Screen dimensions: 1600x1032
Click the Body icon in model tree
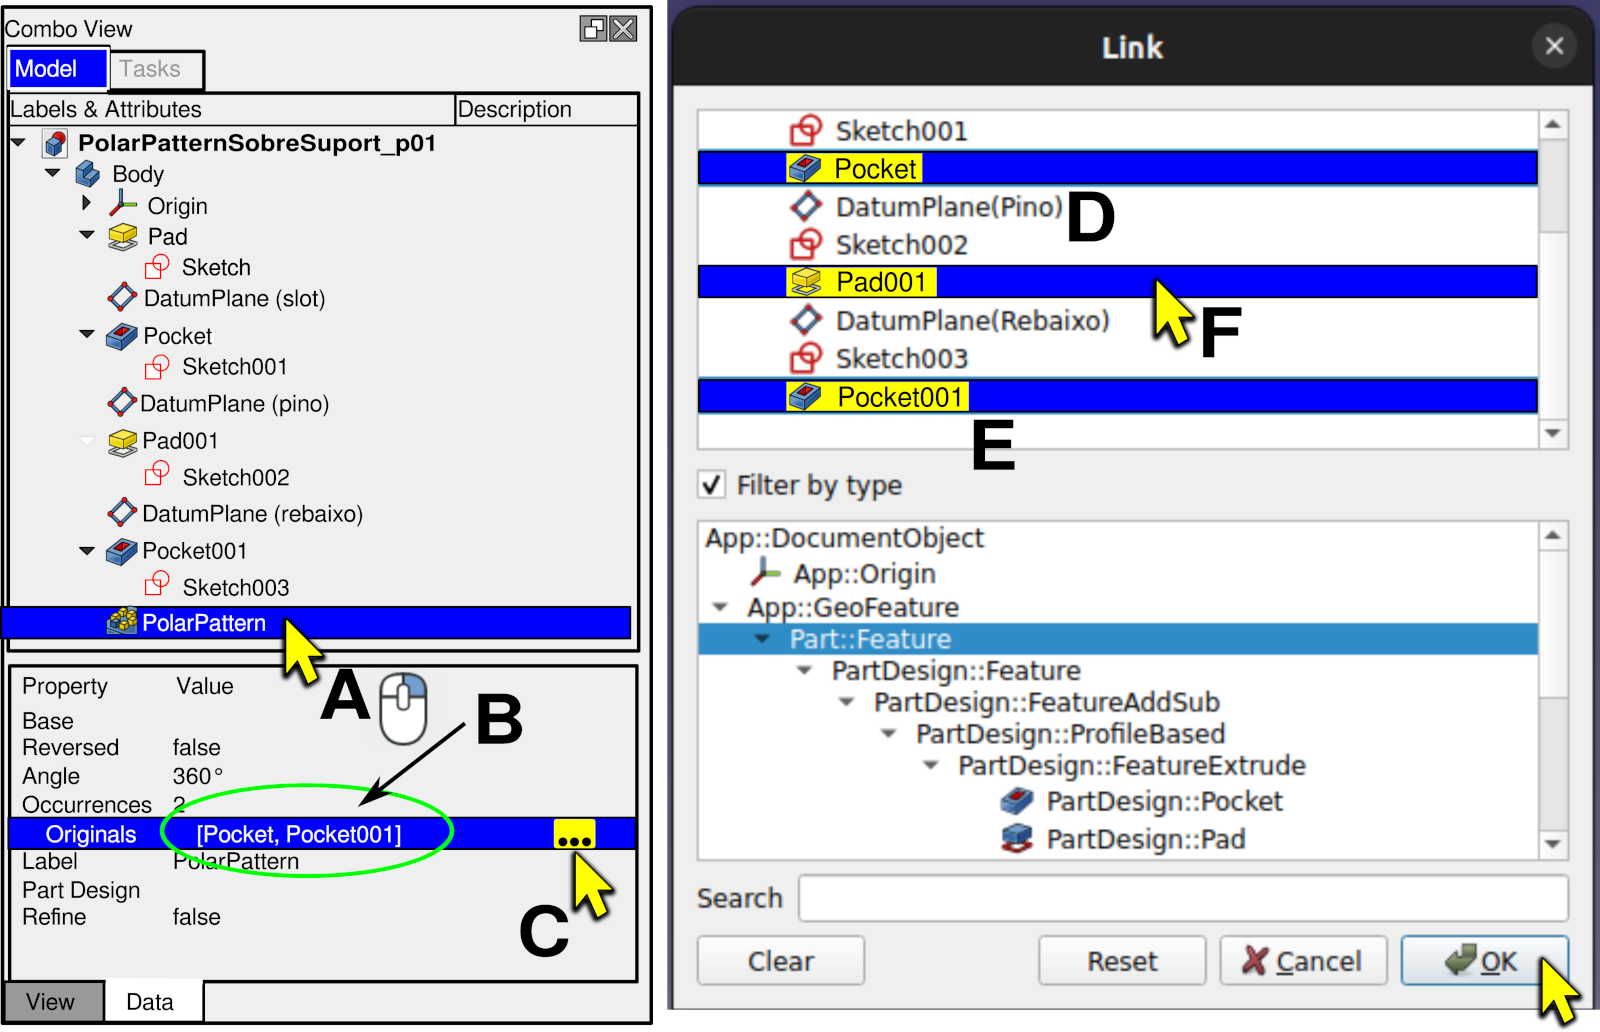88,175
